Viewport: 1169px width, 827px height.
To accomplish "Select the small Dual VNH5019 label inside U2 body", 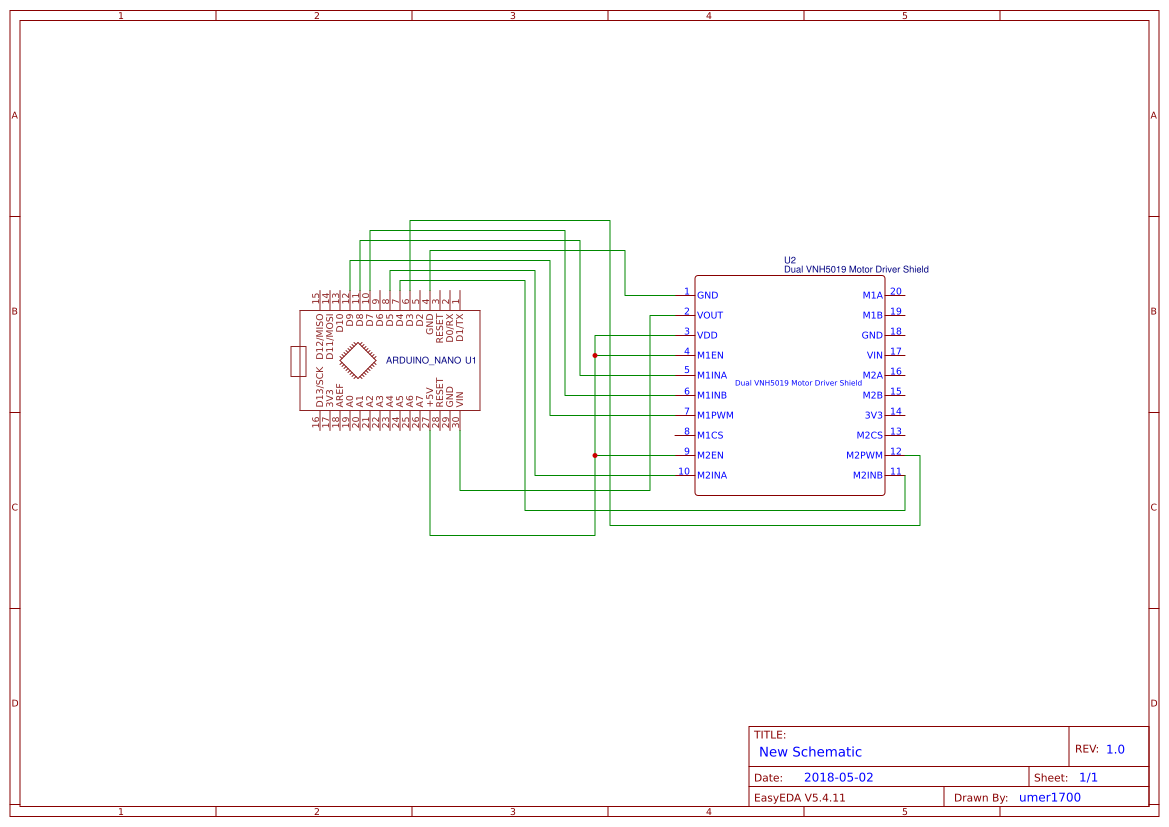I will pos(798,383).
